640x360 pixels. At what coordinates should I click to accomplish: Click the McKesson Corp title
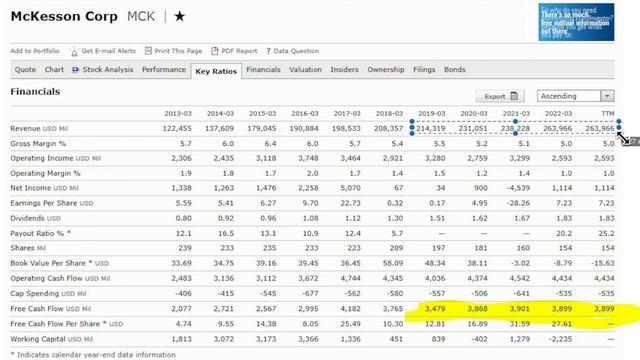[x=64, y=16]
